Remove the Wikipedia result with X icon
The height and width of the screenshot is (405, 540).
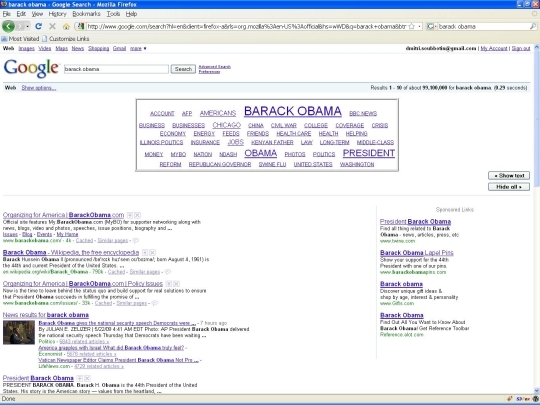tap(153, 252)
